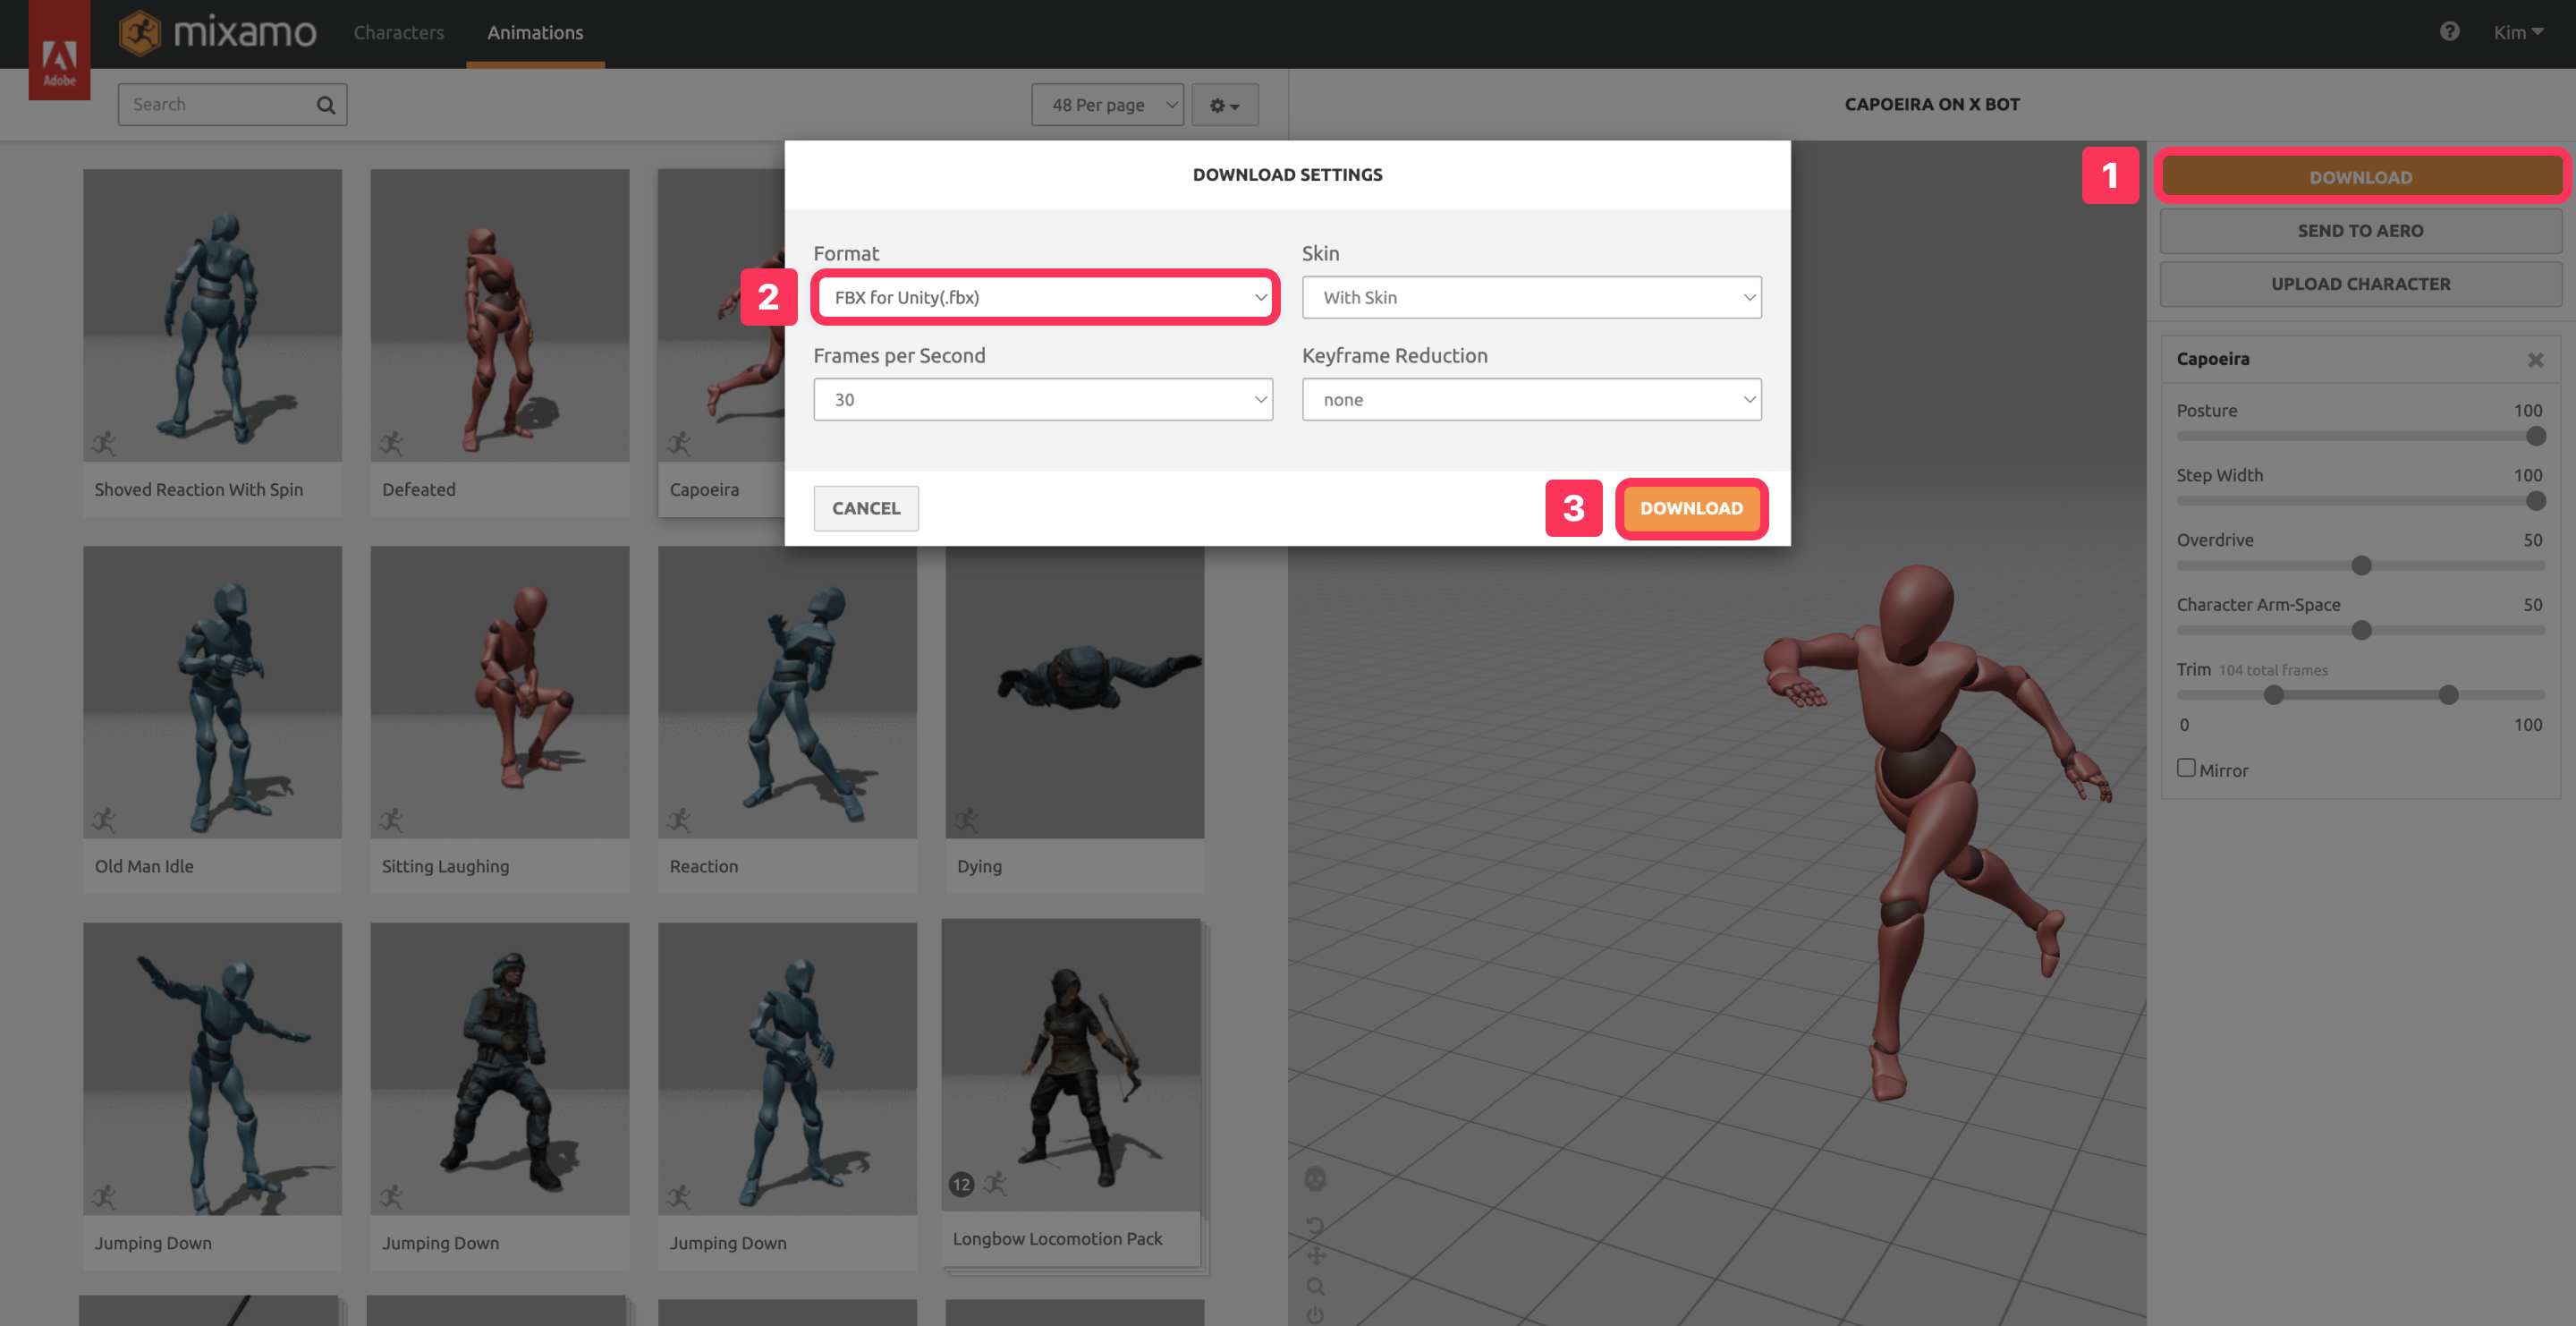
Task: Click the search magnifier icon
Action: (x=325, y=105)
